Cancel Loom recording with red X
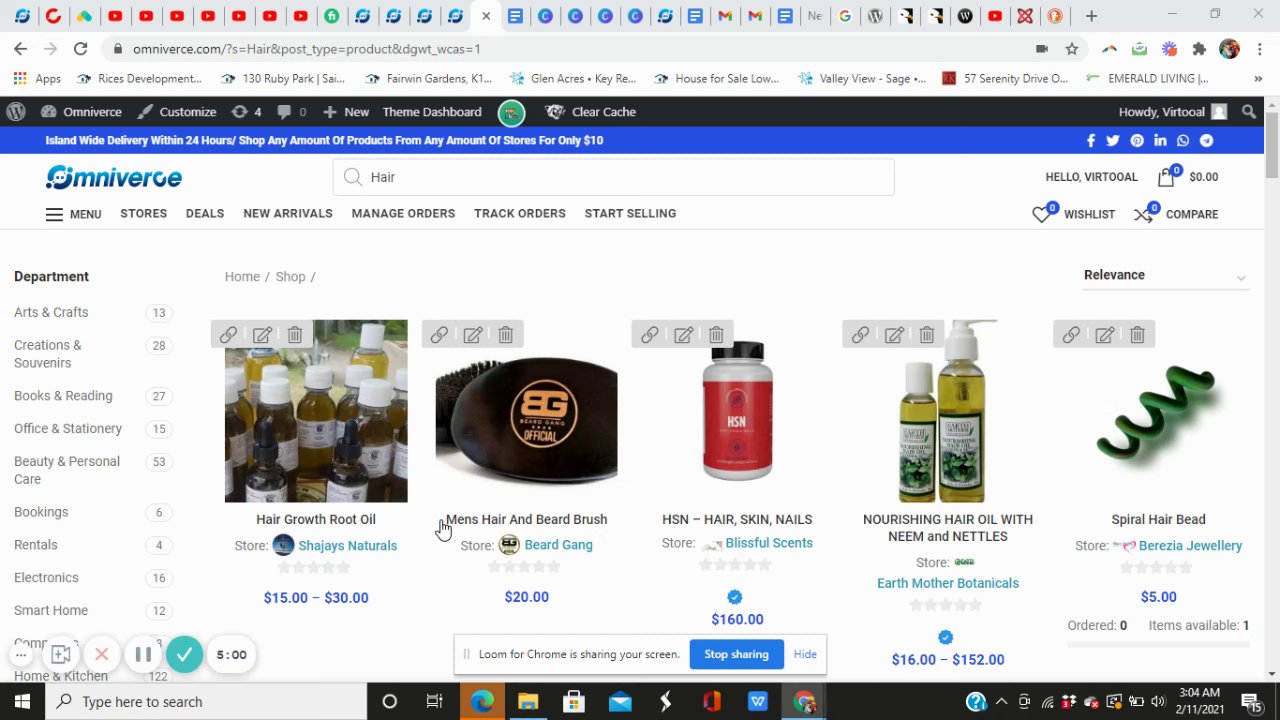Image resolution: width=1280 pixels, height=720 pixels. (102, 655)
